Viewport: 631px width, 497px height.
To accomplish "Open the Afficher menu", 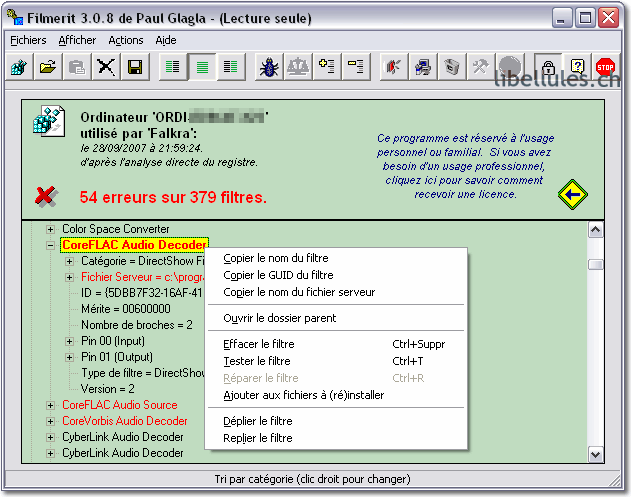I will (x=77, y=40).
